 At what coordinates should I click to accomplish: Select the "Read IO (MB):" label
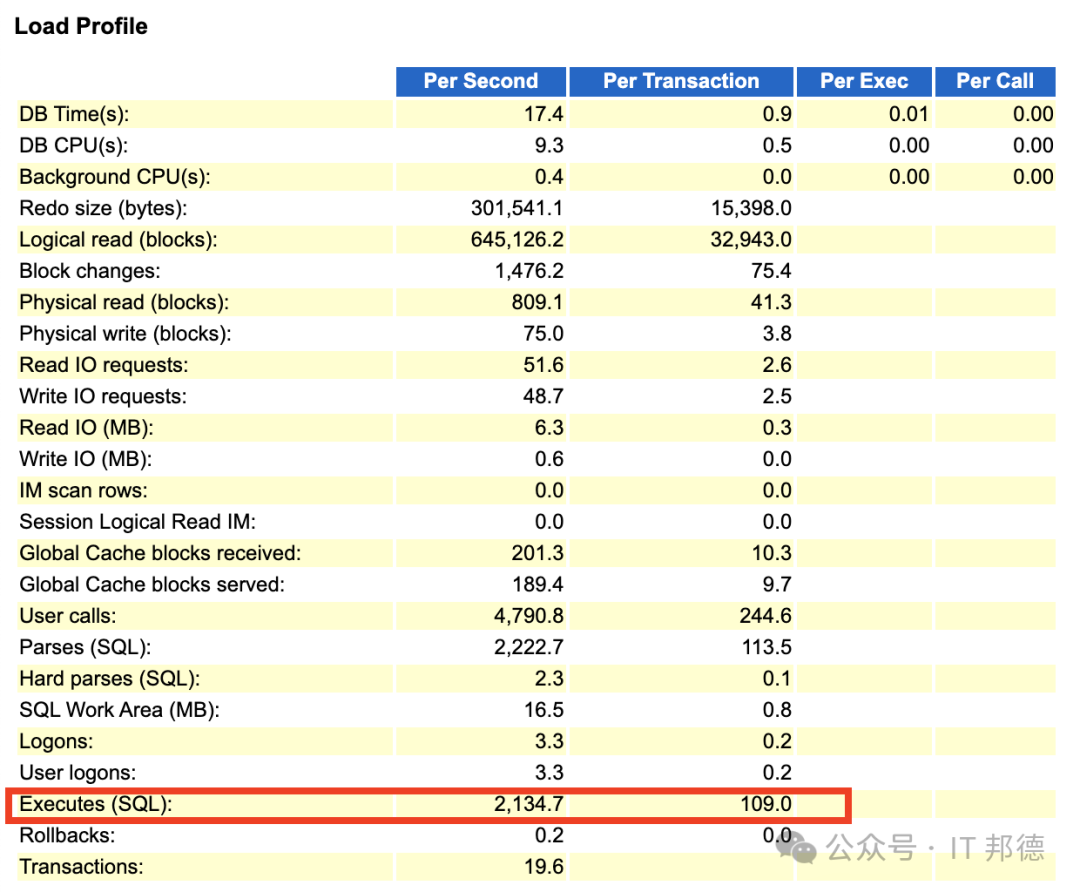86,428
